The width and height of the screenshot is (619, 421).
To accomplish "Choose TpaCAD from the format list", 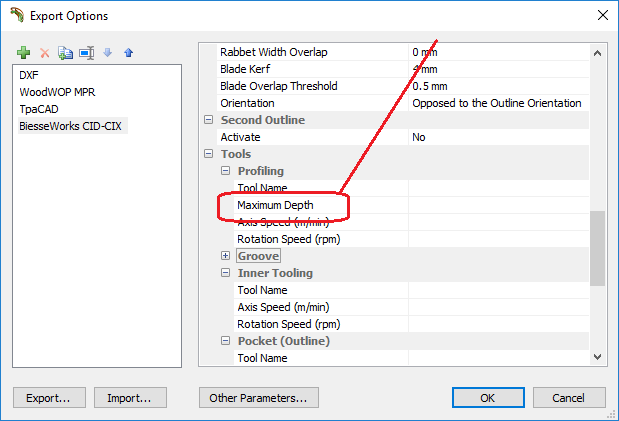I will coord(39,109).
